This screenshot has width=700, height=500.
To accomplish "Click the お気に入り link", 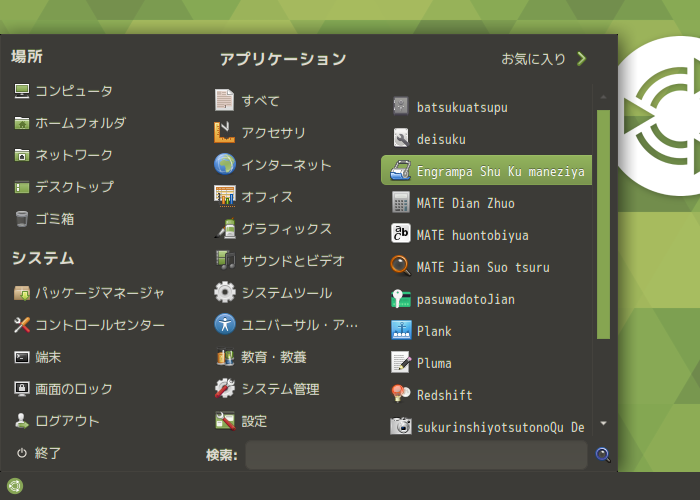I will 533,59.
